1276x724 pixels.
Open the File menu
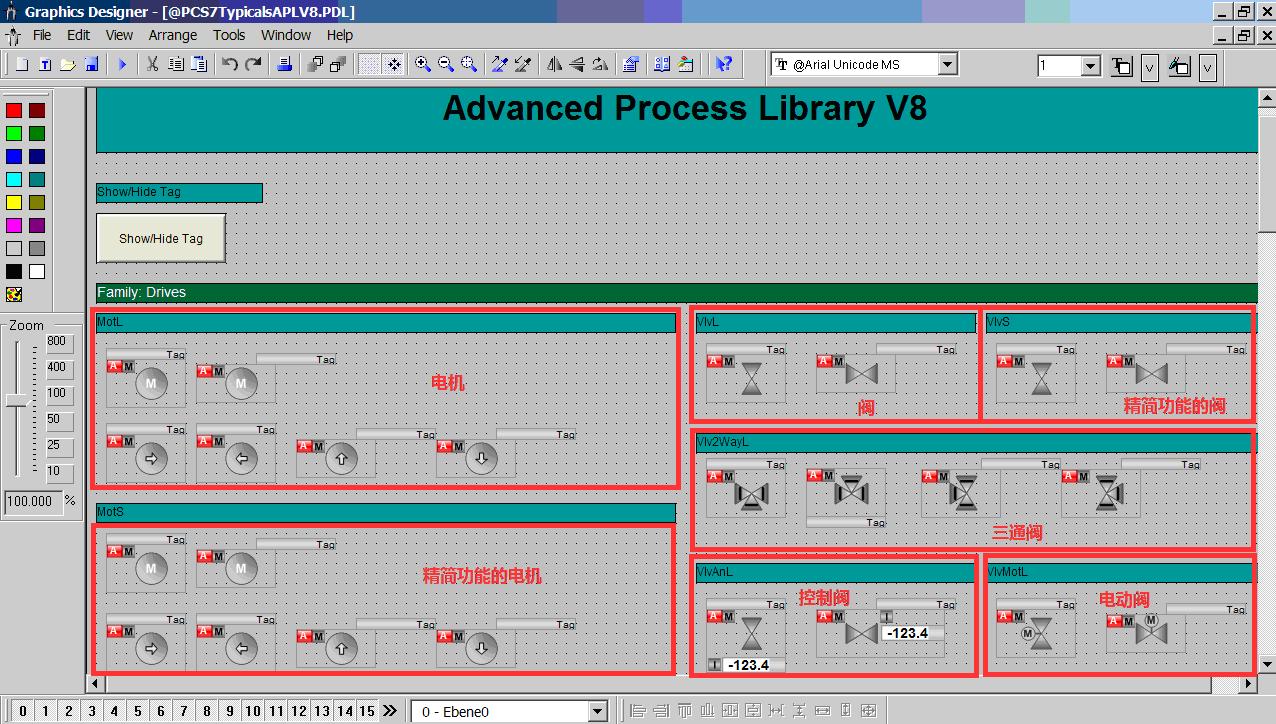tap(42, 35)
